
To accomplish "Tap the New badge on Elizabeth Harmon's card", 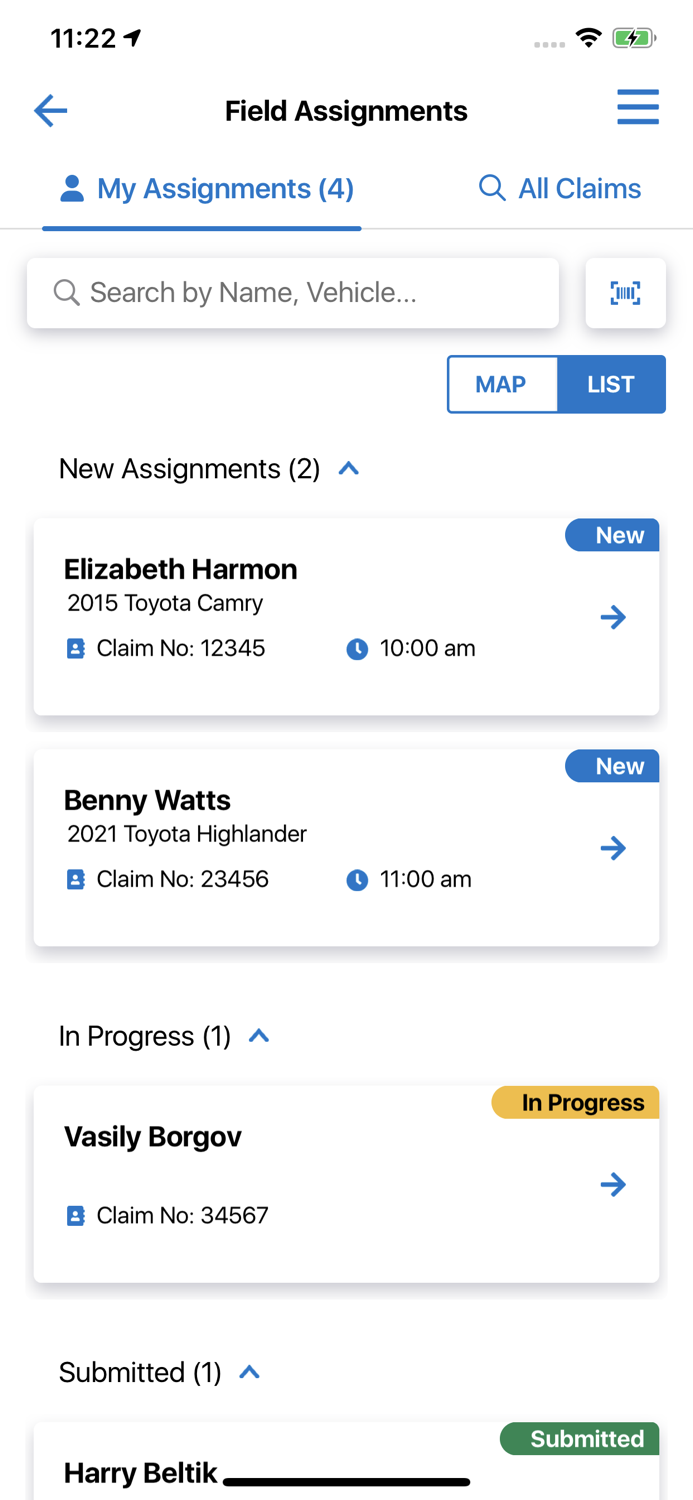I will click(612, 535).
